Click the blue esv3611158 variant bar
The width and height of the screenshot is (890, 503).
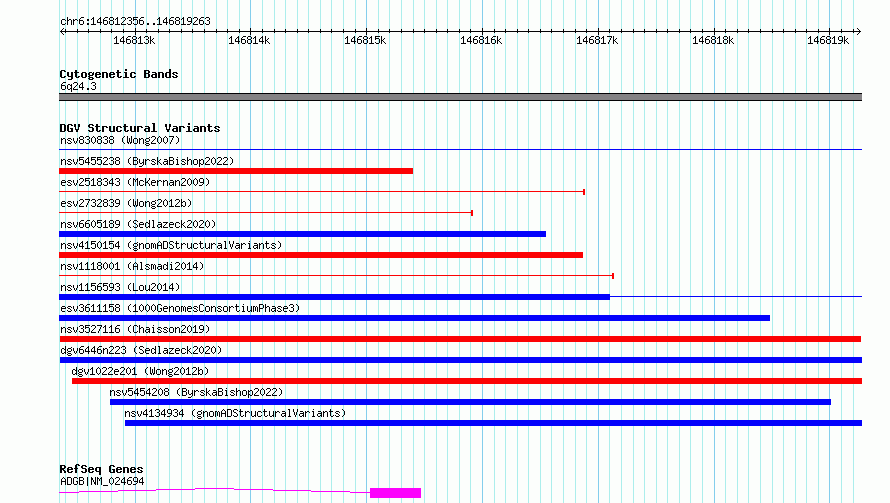[x=414, y=318]
